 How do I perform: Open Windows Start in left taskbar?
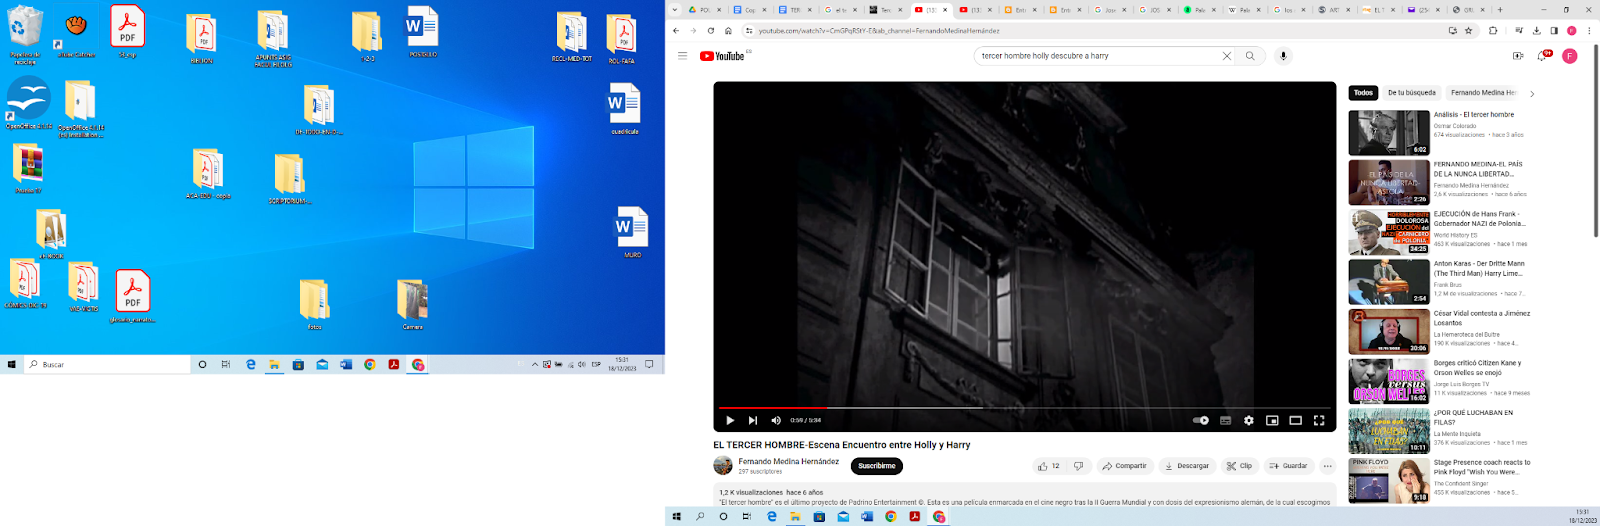pos(12,365)
